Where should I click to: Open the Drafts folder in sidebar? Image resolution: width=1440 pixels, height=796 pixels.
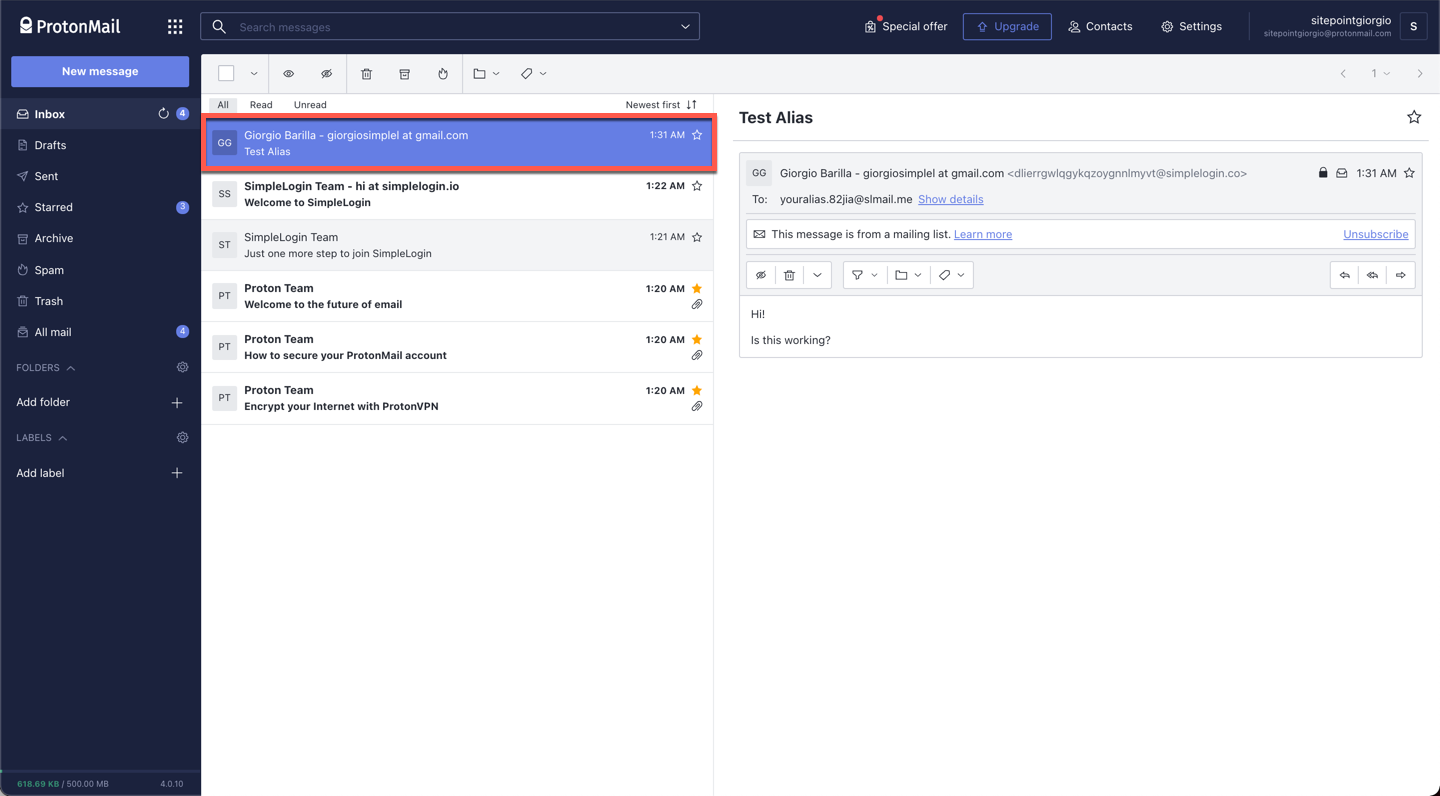point(50,145)
